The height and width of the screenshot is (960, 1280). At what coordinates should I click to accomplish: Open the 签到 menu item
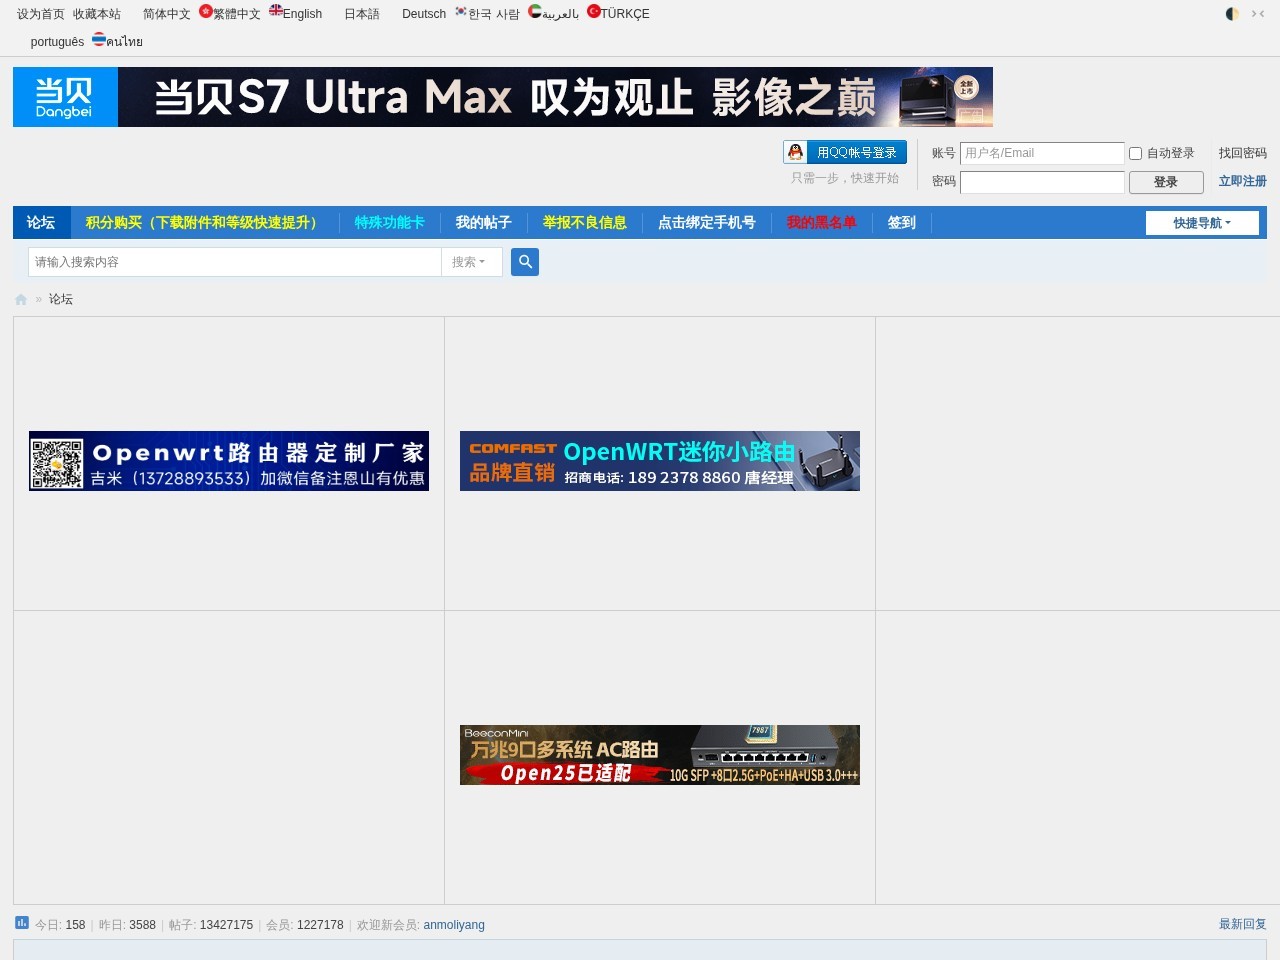tap(901, 222)
